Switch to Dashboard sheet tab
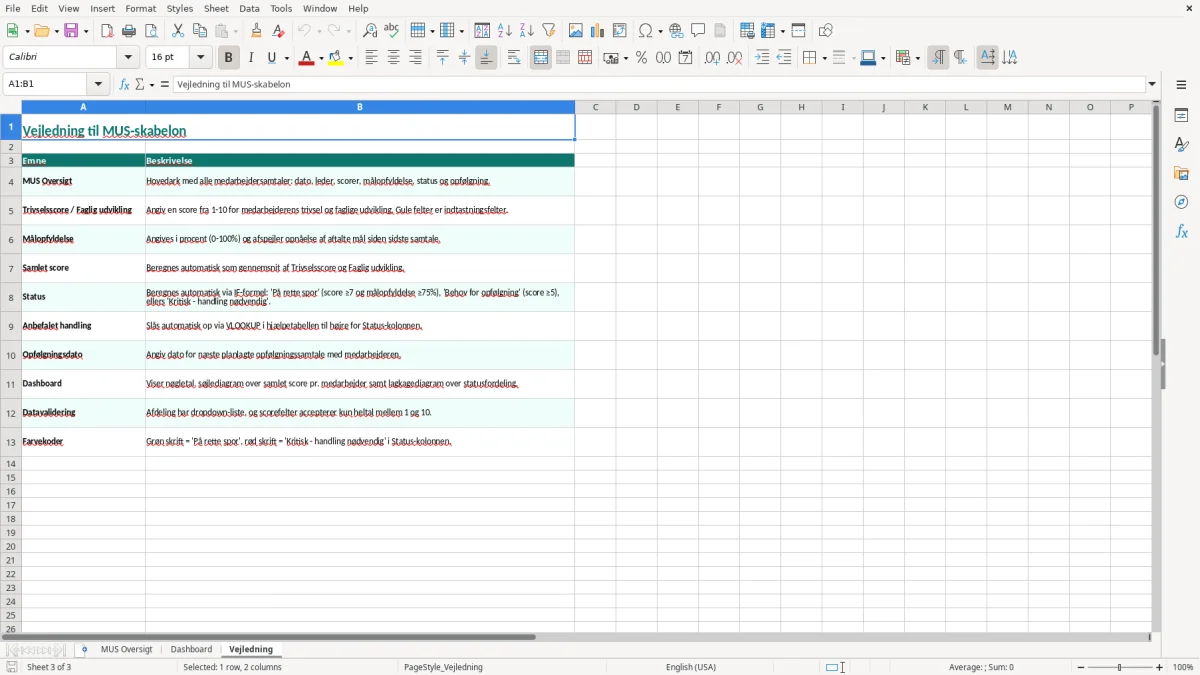Image resolution: width=1200 pixels, height=675 pixels. pyautogui.click(x=192, y=649)
